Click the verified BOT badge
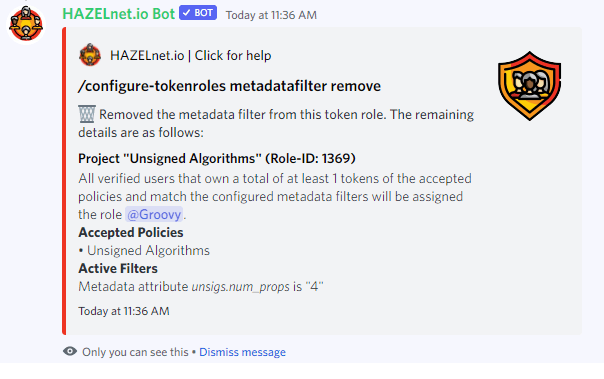Screen dimensions: 604x379 198,13
